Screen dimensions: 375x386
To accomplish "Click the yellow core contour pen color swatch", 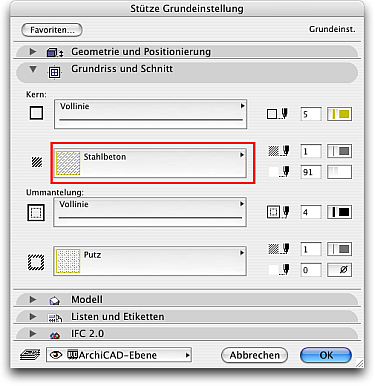I will [339, 114].
